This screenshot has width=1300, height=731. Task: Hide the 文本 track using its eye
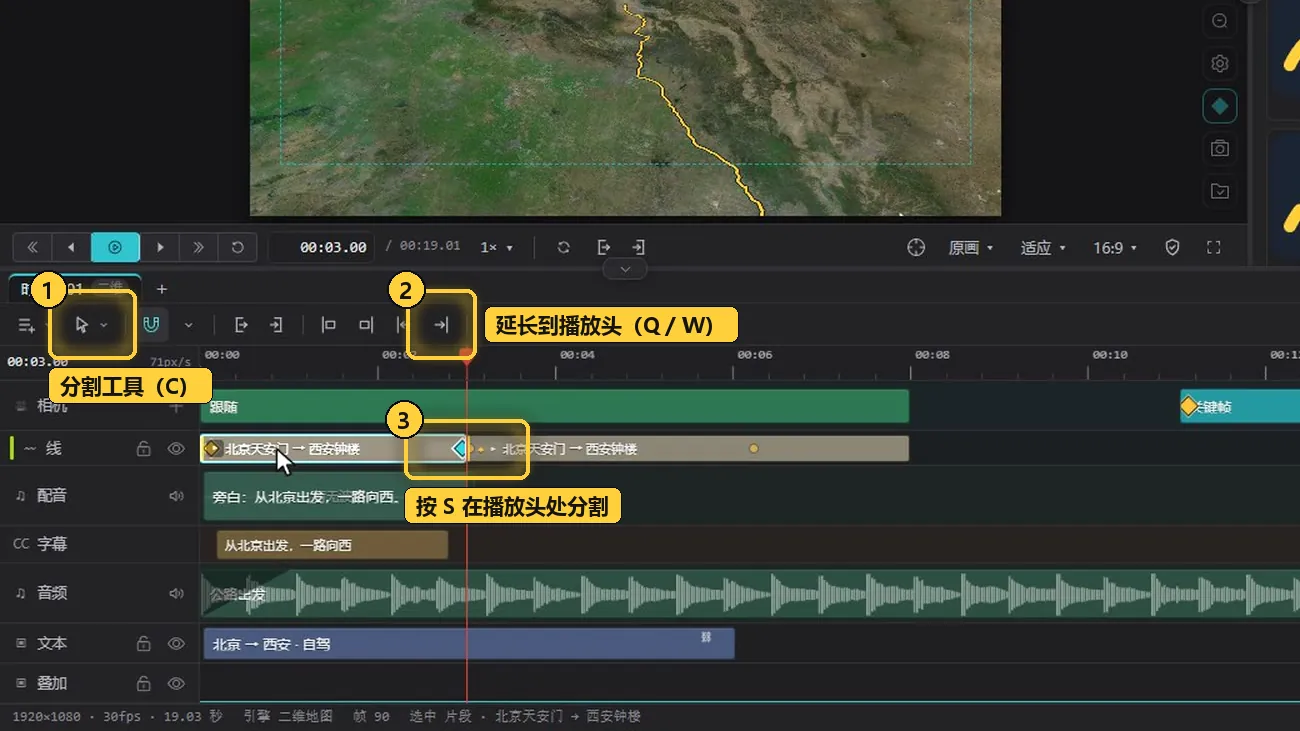pos(176,643)
